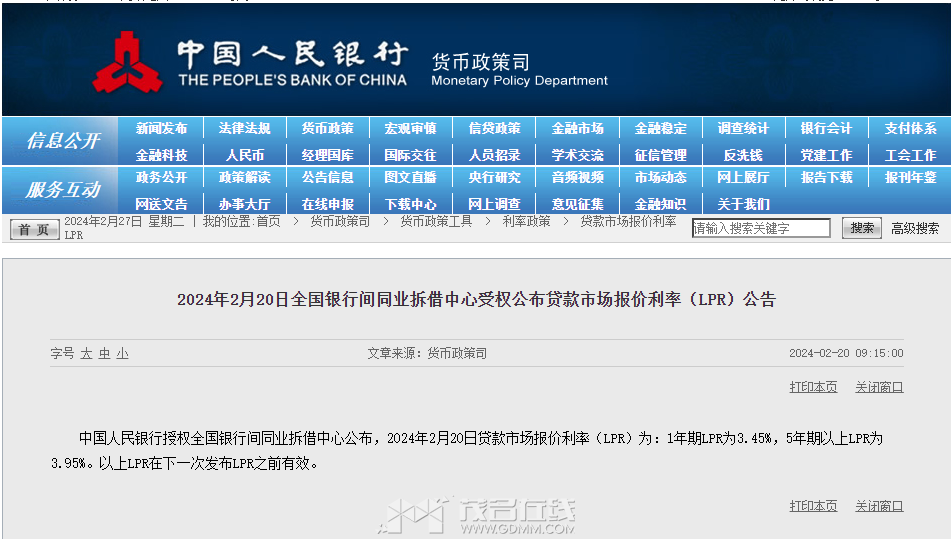Follow the 首页 breadcrumb after 我的位置

pyautogui.click(x=268, y=221)
